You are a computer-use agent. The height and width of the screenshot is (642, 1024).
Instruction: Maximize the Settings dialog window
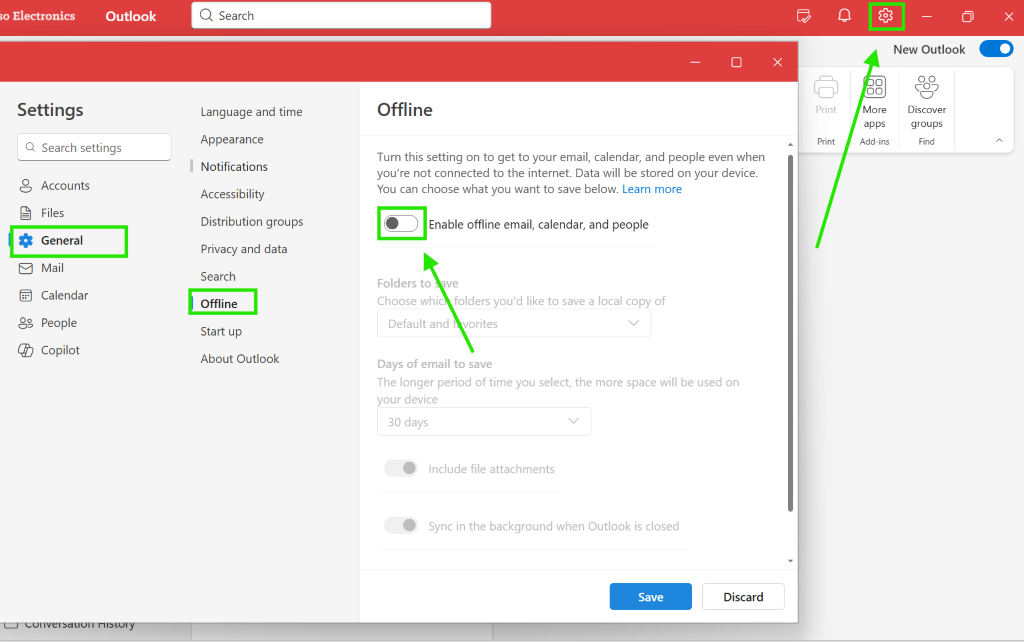tap(736, 62)
